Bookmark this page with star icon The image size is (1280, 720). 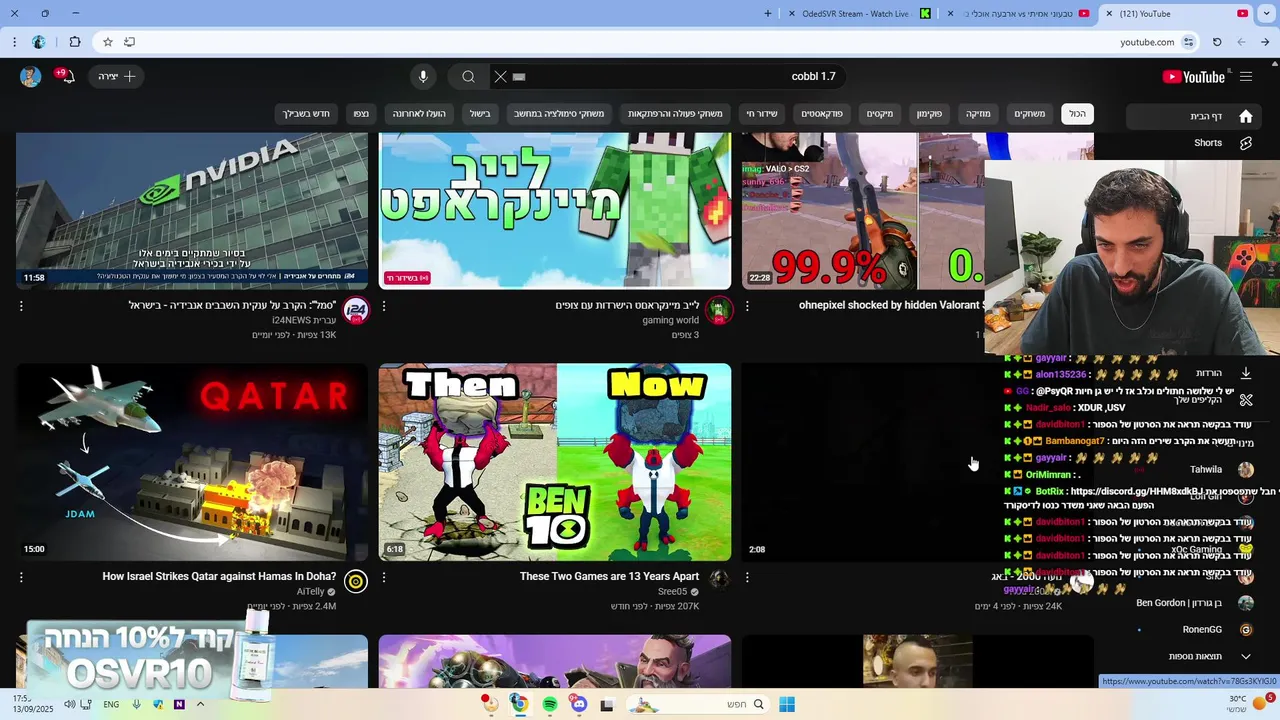coord(108,42)
